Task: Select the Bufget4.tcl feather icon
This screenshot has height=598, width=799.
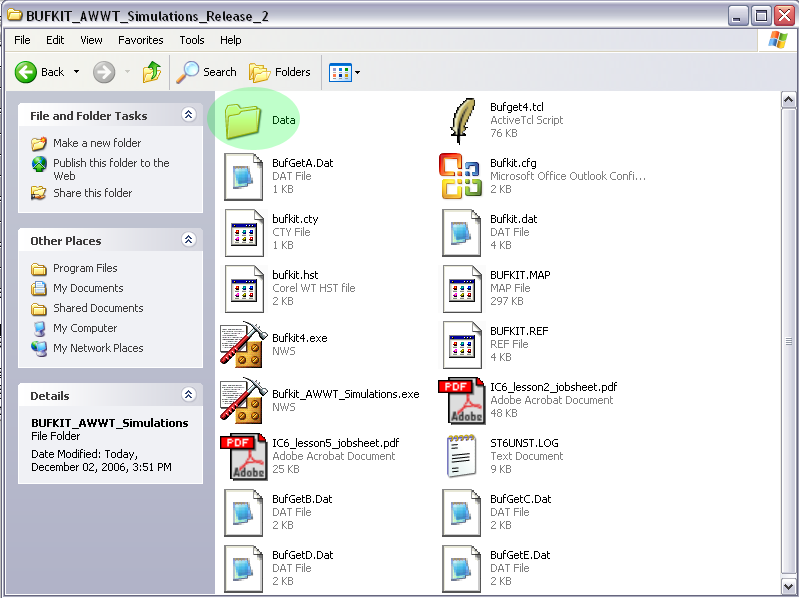Action: coord(462,120)
